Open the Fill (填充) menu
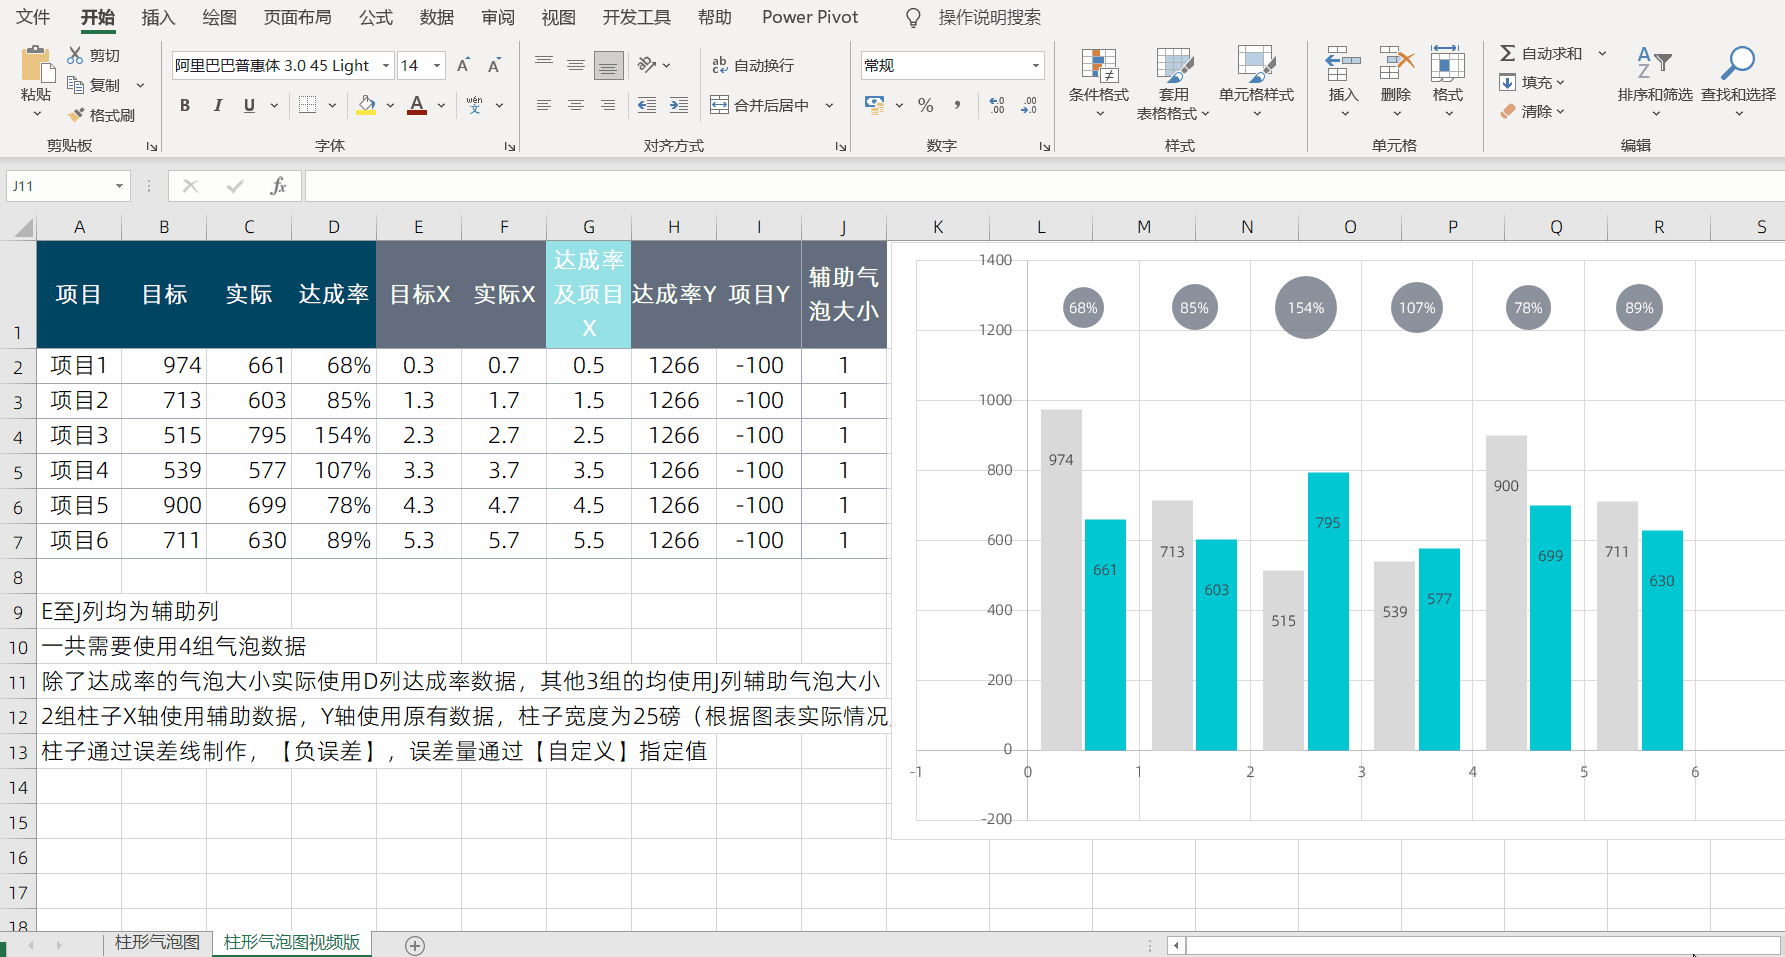Screen dimensions: 1785x957 (x=1533, y=82)
